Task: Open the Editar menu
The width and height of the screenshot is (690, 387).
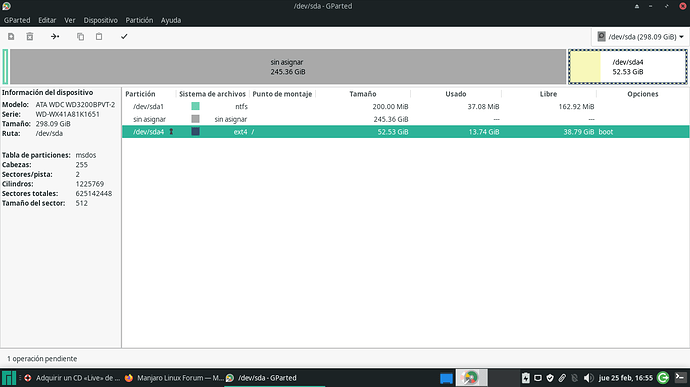Action: [47, 20]
